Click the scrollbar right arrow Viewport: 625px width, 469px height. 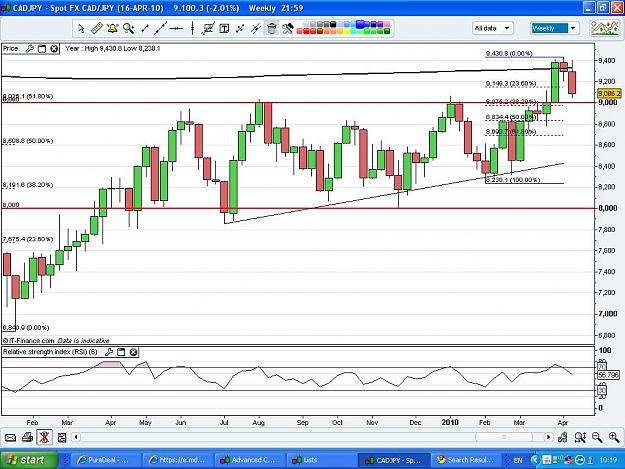tap(548, 437)
